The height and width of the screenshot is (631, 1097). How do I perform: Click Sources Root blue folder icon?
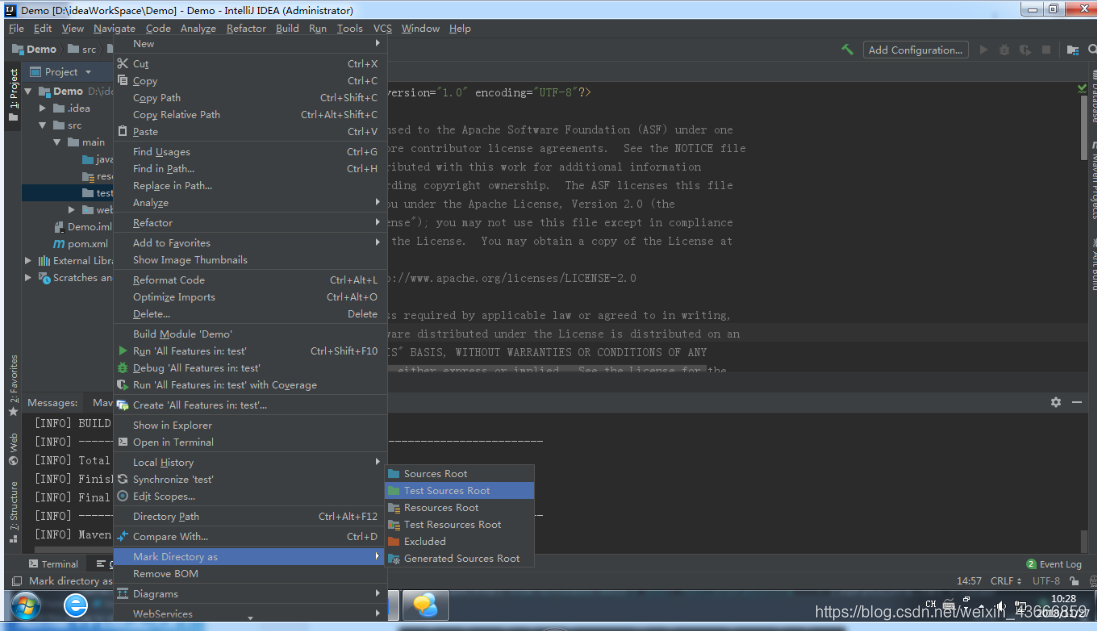point(394,474)
